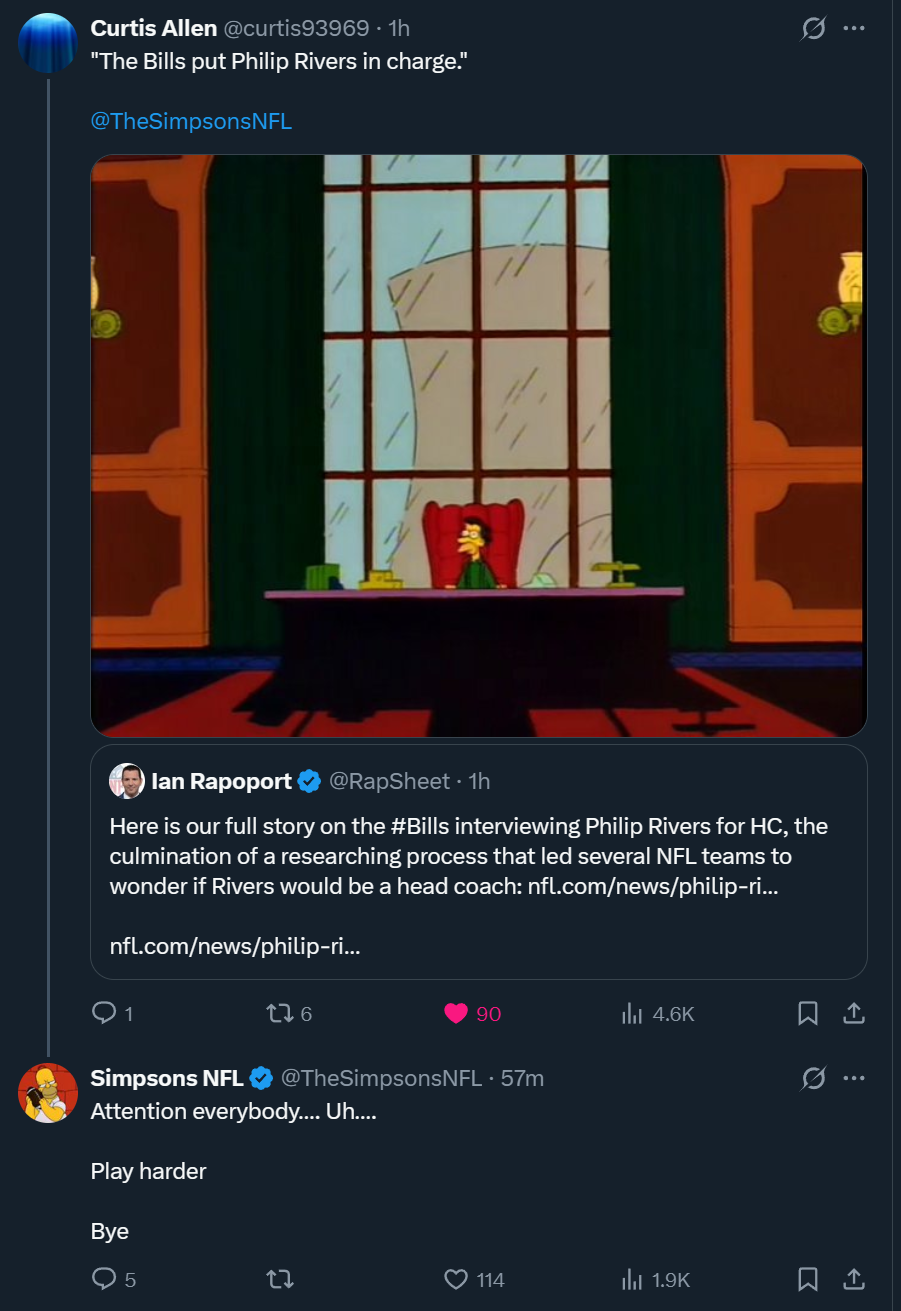Open more options on Simpsons NFL reply
901x1311 pixels.
point(853,1078)
